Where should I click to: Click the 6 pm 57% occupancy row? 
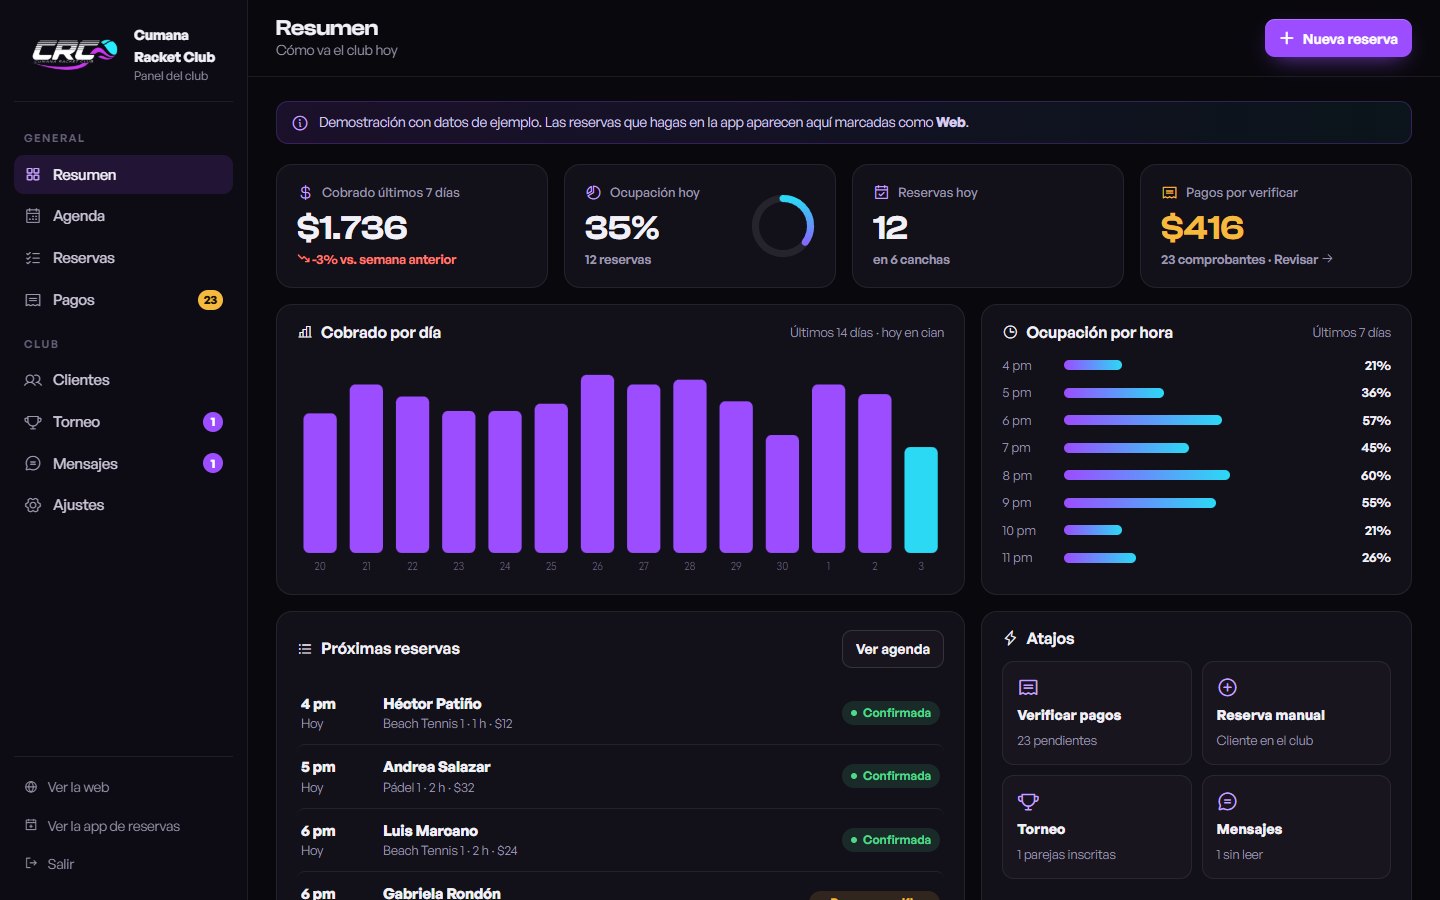tap(1196, 420)
